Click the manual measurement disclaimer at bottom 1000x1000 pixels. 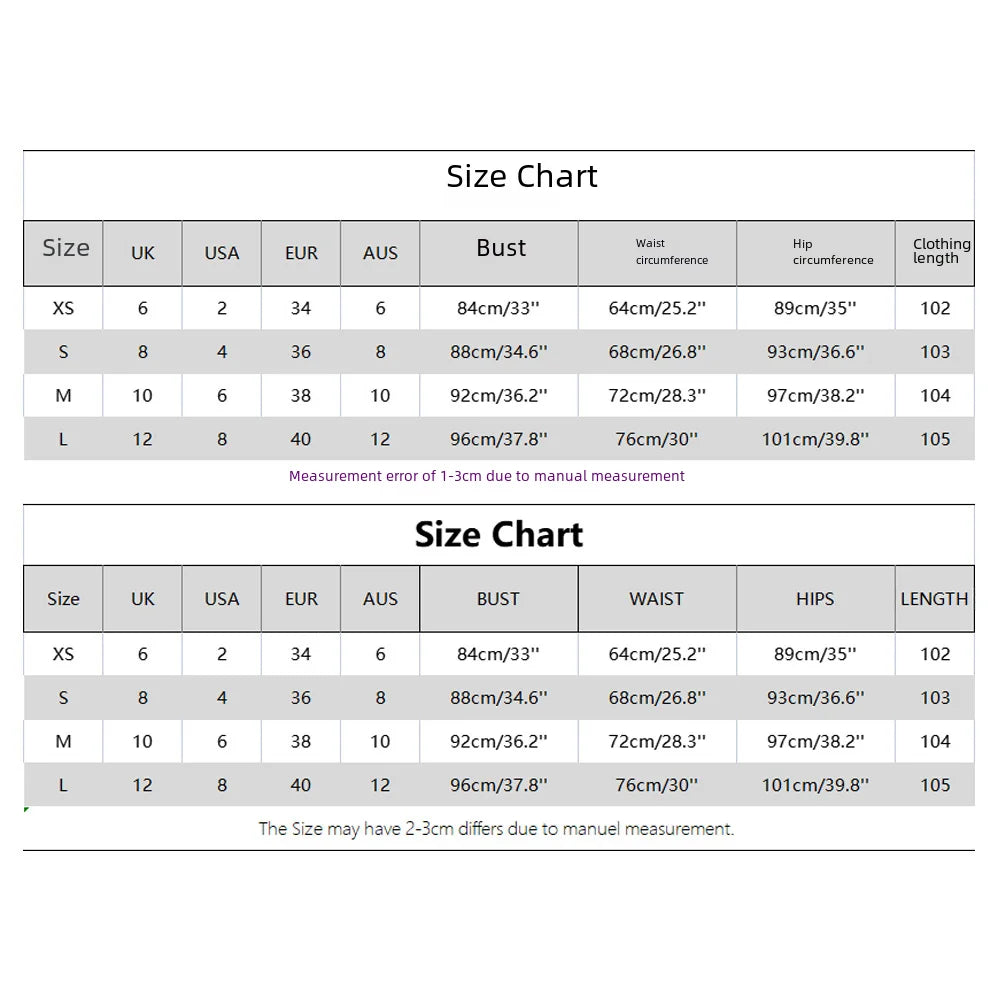coord(496,829)
